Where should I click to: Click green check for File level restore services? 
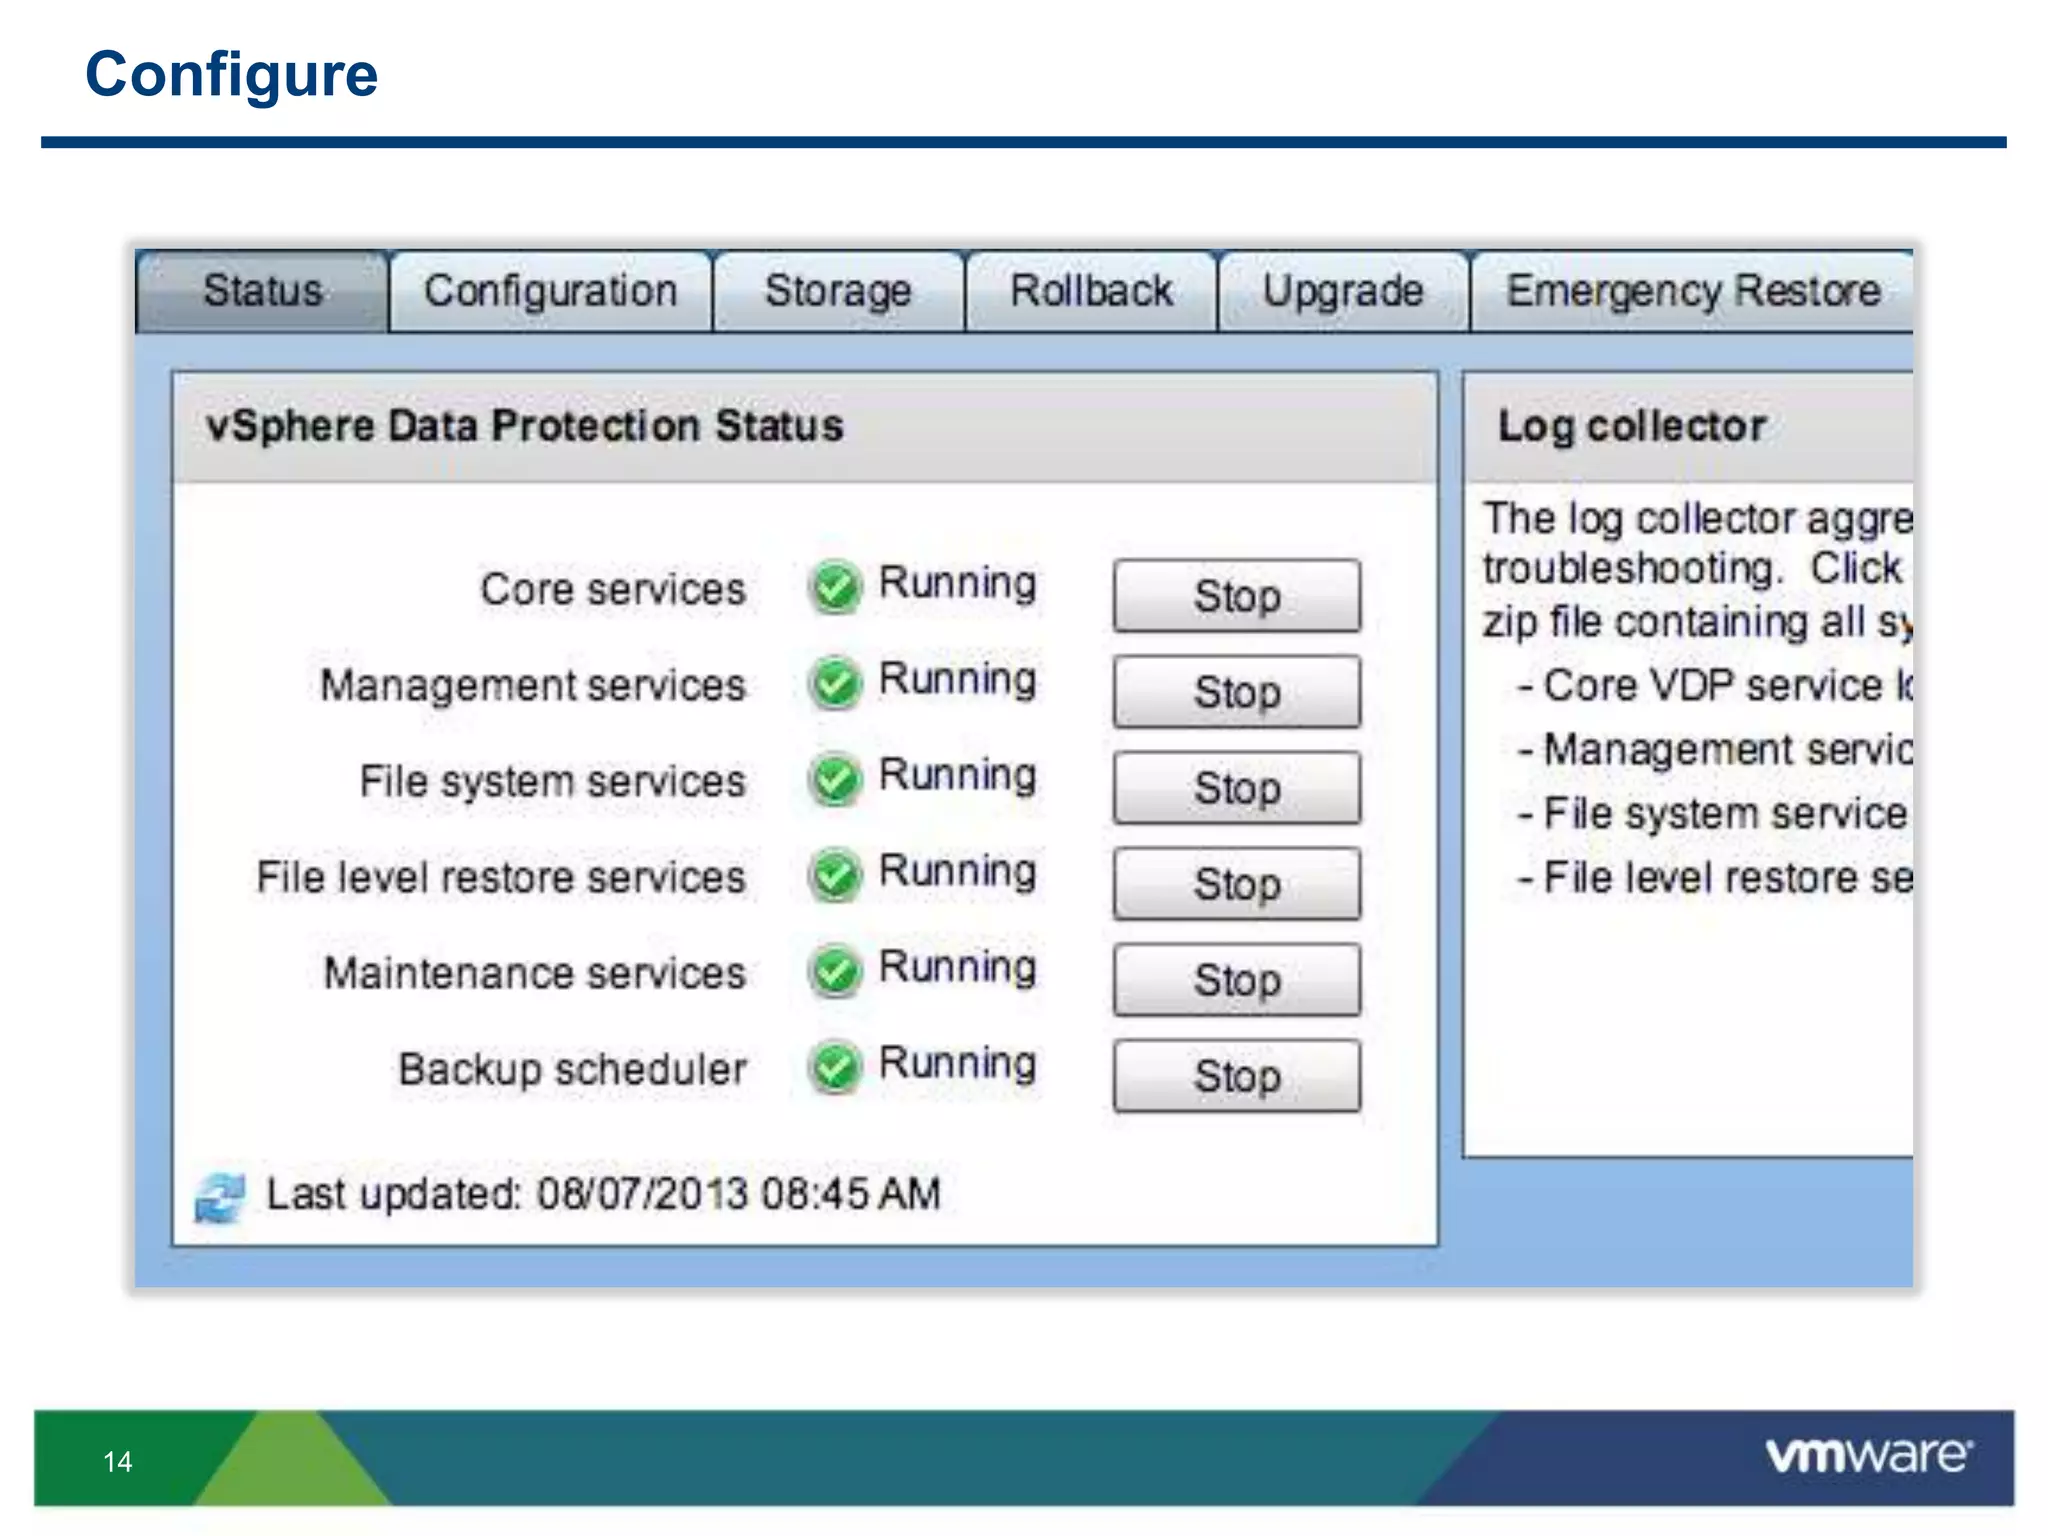(835, 875)
